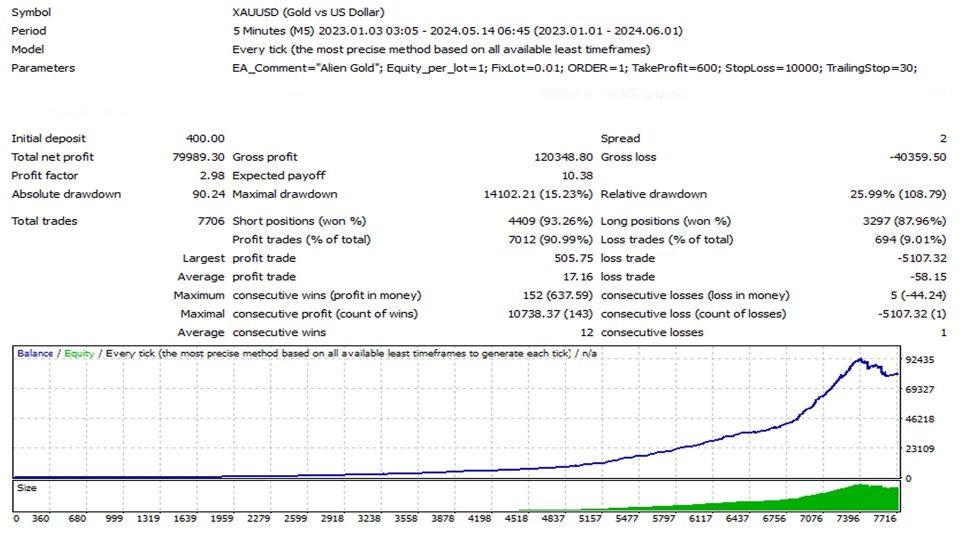
Task: Select Maximal drawdown value 14102.21 (15.23%)
Action: (x=538, y=194)
